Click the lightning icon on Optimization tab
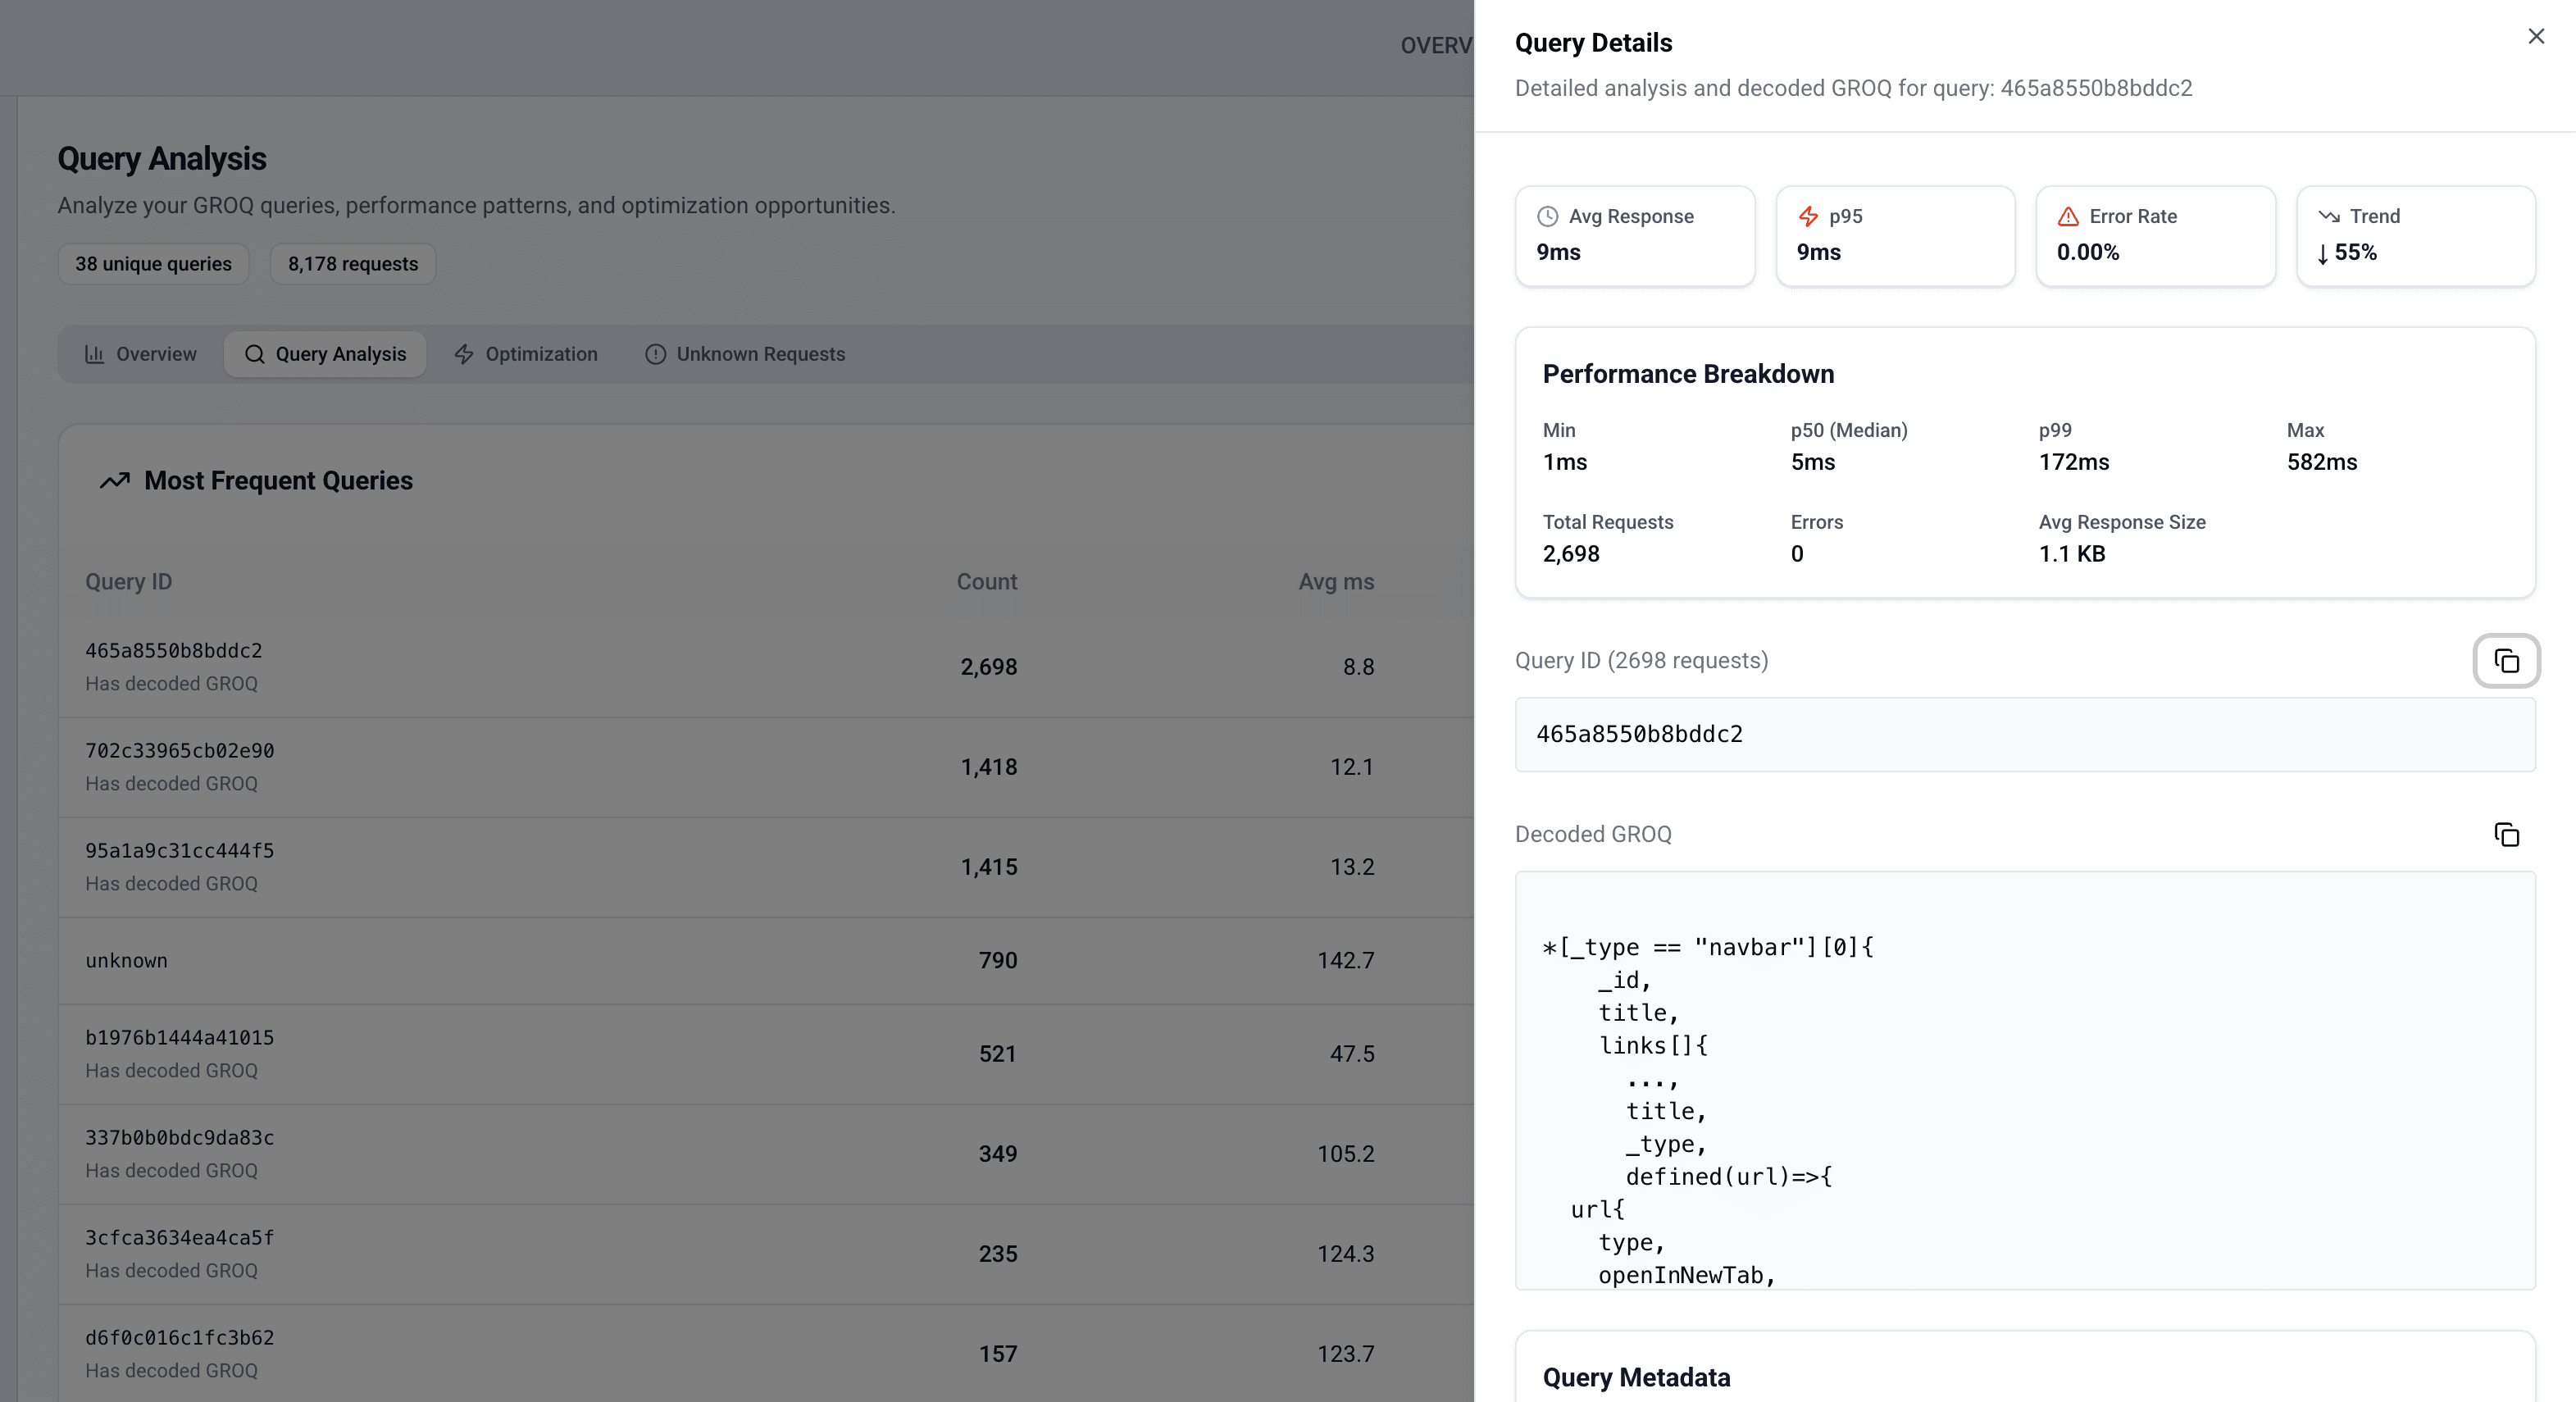 [465, 354]
